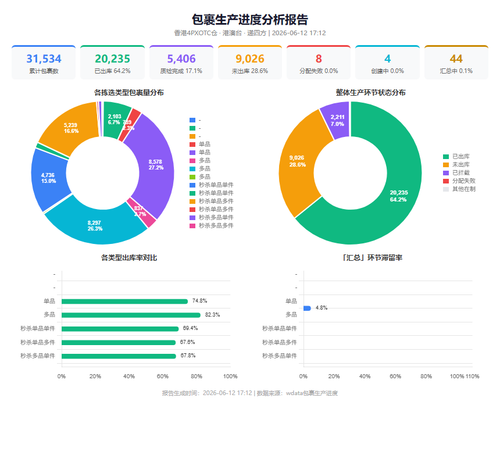The width and height of the screenshot is (500, 453).
Task: Toggle the 分配失败 legend entry
Action: (x=459, y=181)
